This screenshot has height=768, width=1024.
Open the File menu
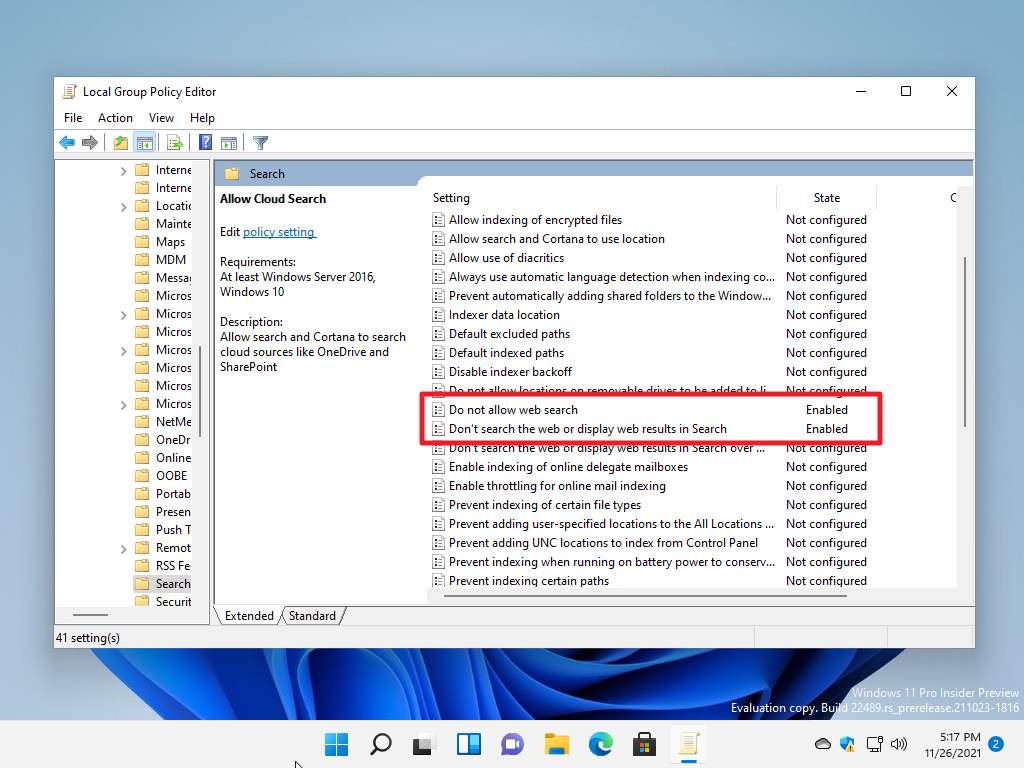(73, 118)
